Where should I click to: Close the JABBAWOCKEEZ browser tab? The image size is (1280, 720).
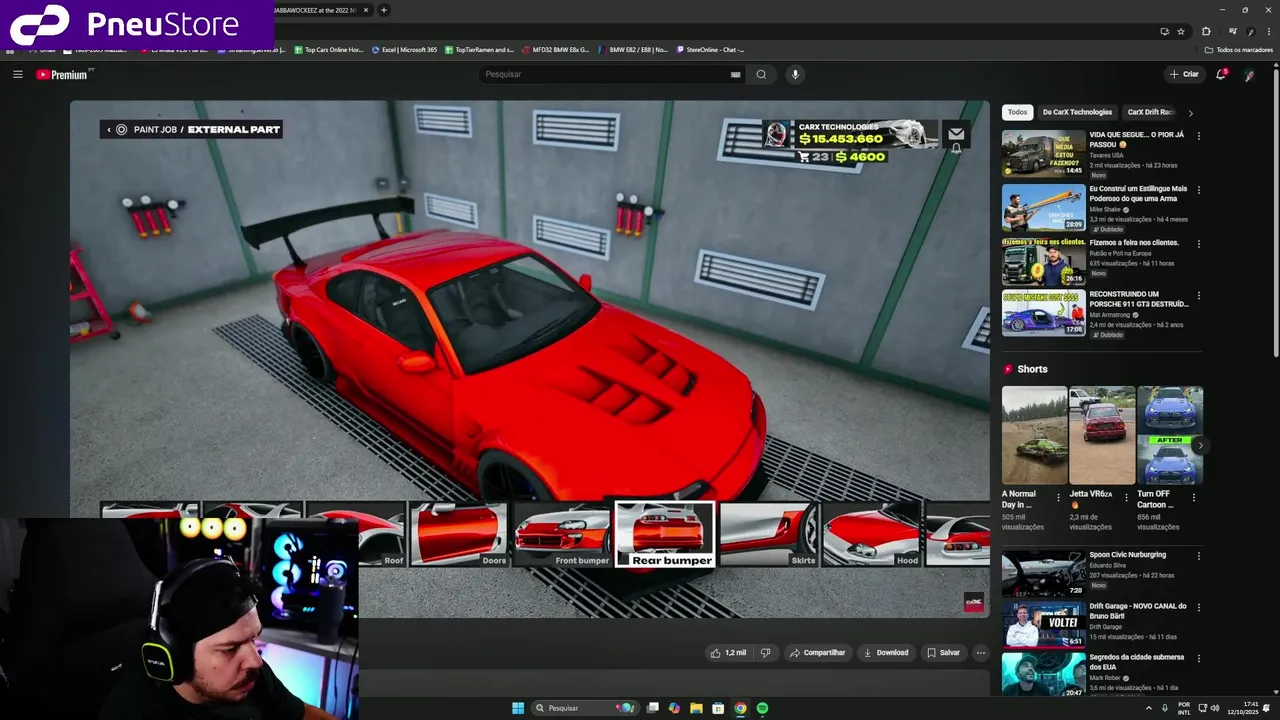[x=366, y=10]
